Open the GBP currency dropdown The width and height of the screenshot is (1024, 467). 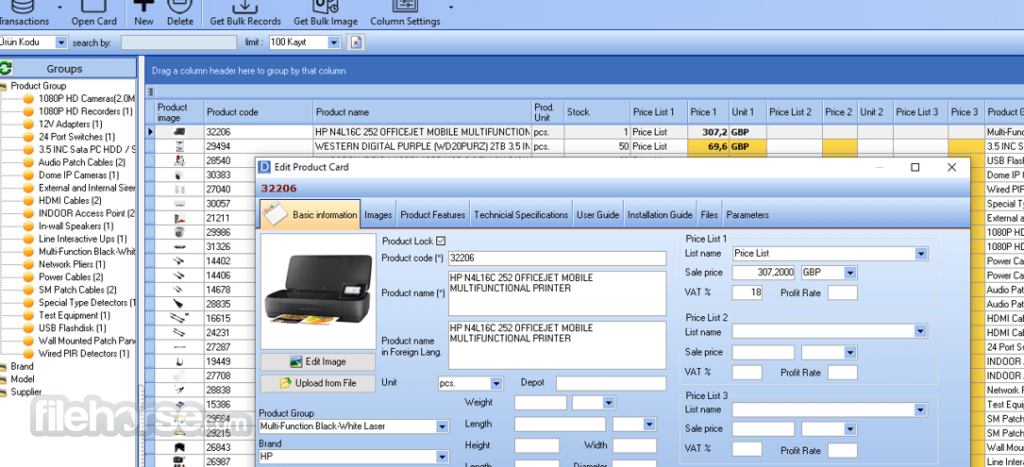850,272
